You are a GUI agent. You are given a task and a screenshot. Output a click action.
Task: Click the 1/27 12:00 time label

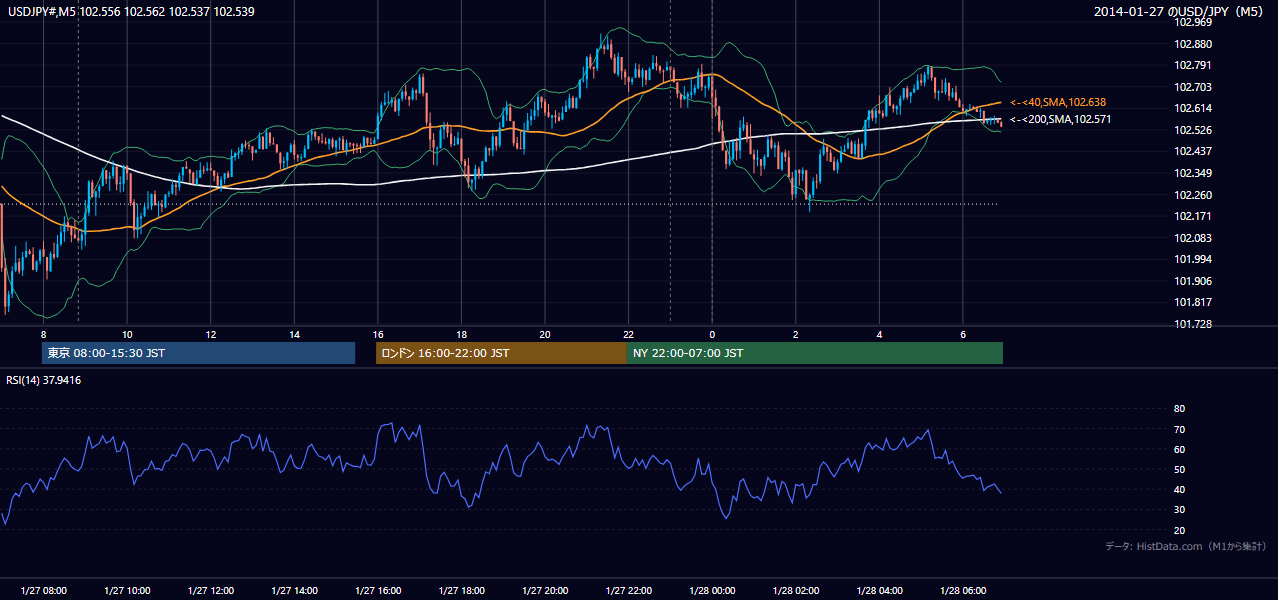(211, 591)
